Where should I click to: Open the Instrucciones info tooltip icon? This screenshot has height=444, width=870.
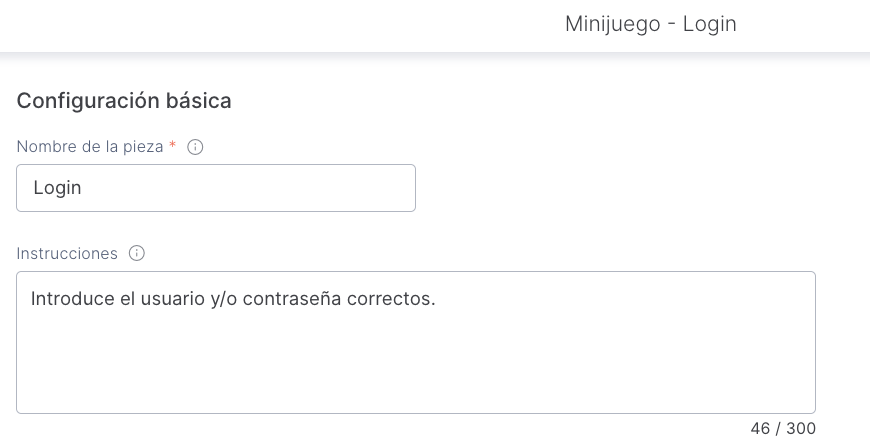[137, 254]
